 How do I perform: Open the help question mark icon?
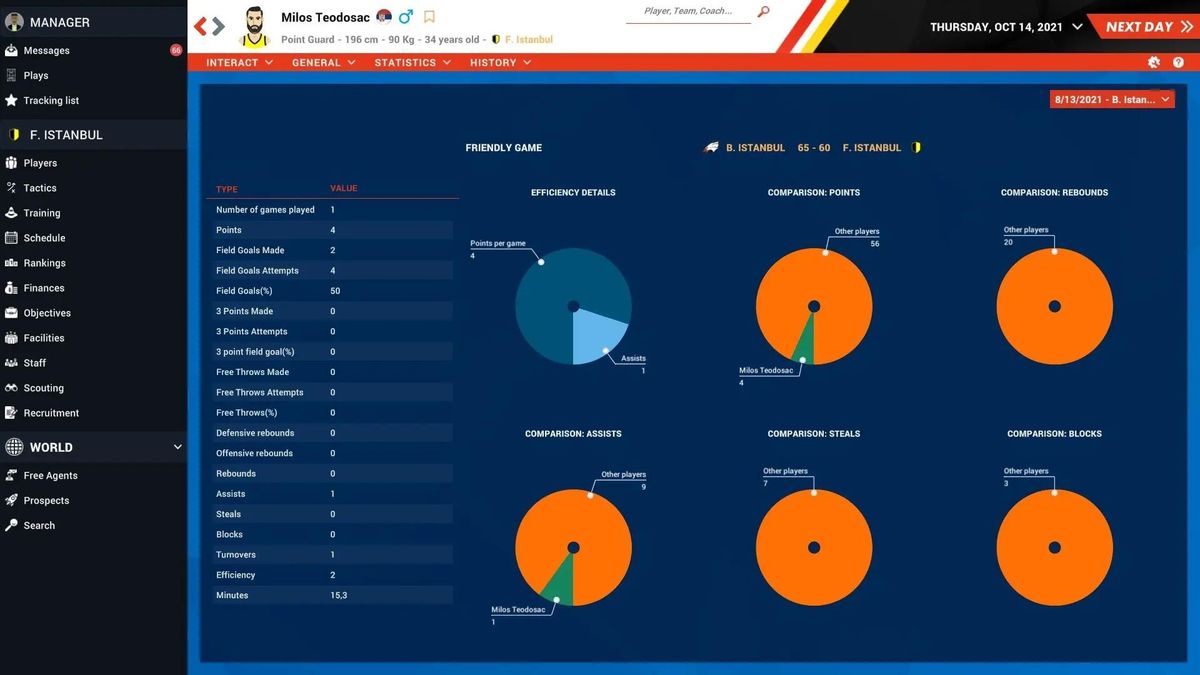tap(1178, 62)
